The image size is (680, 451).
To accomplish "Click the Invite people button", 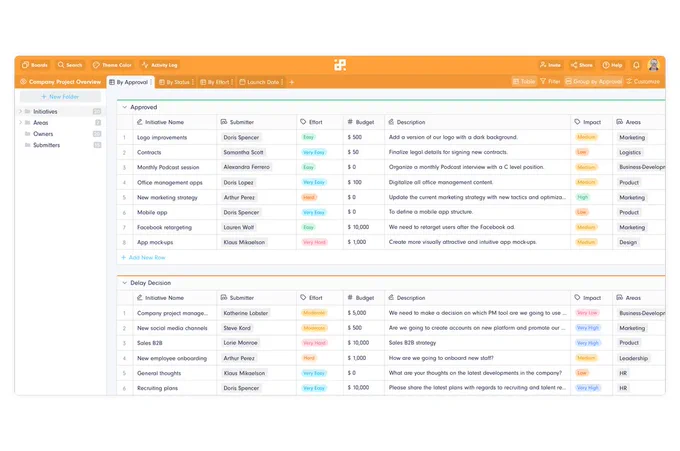I will pos(550,65).
